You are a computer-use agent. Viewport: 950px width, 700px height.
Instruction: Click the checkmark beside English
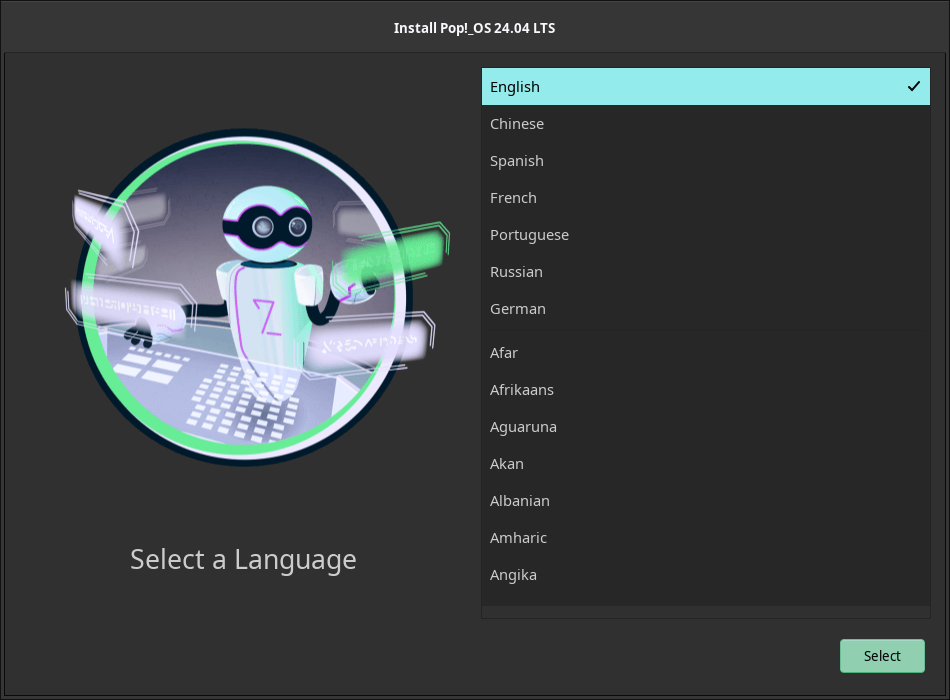coord(913,87)
